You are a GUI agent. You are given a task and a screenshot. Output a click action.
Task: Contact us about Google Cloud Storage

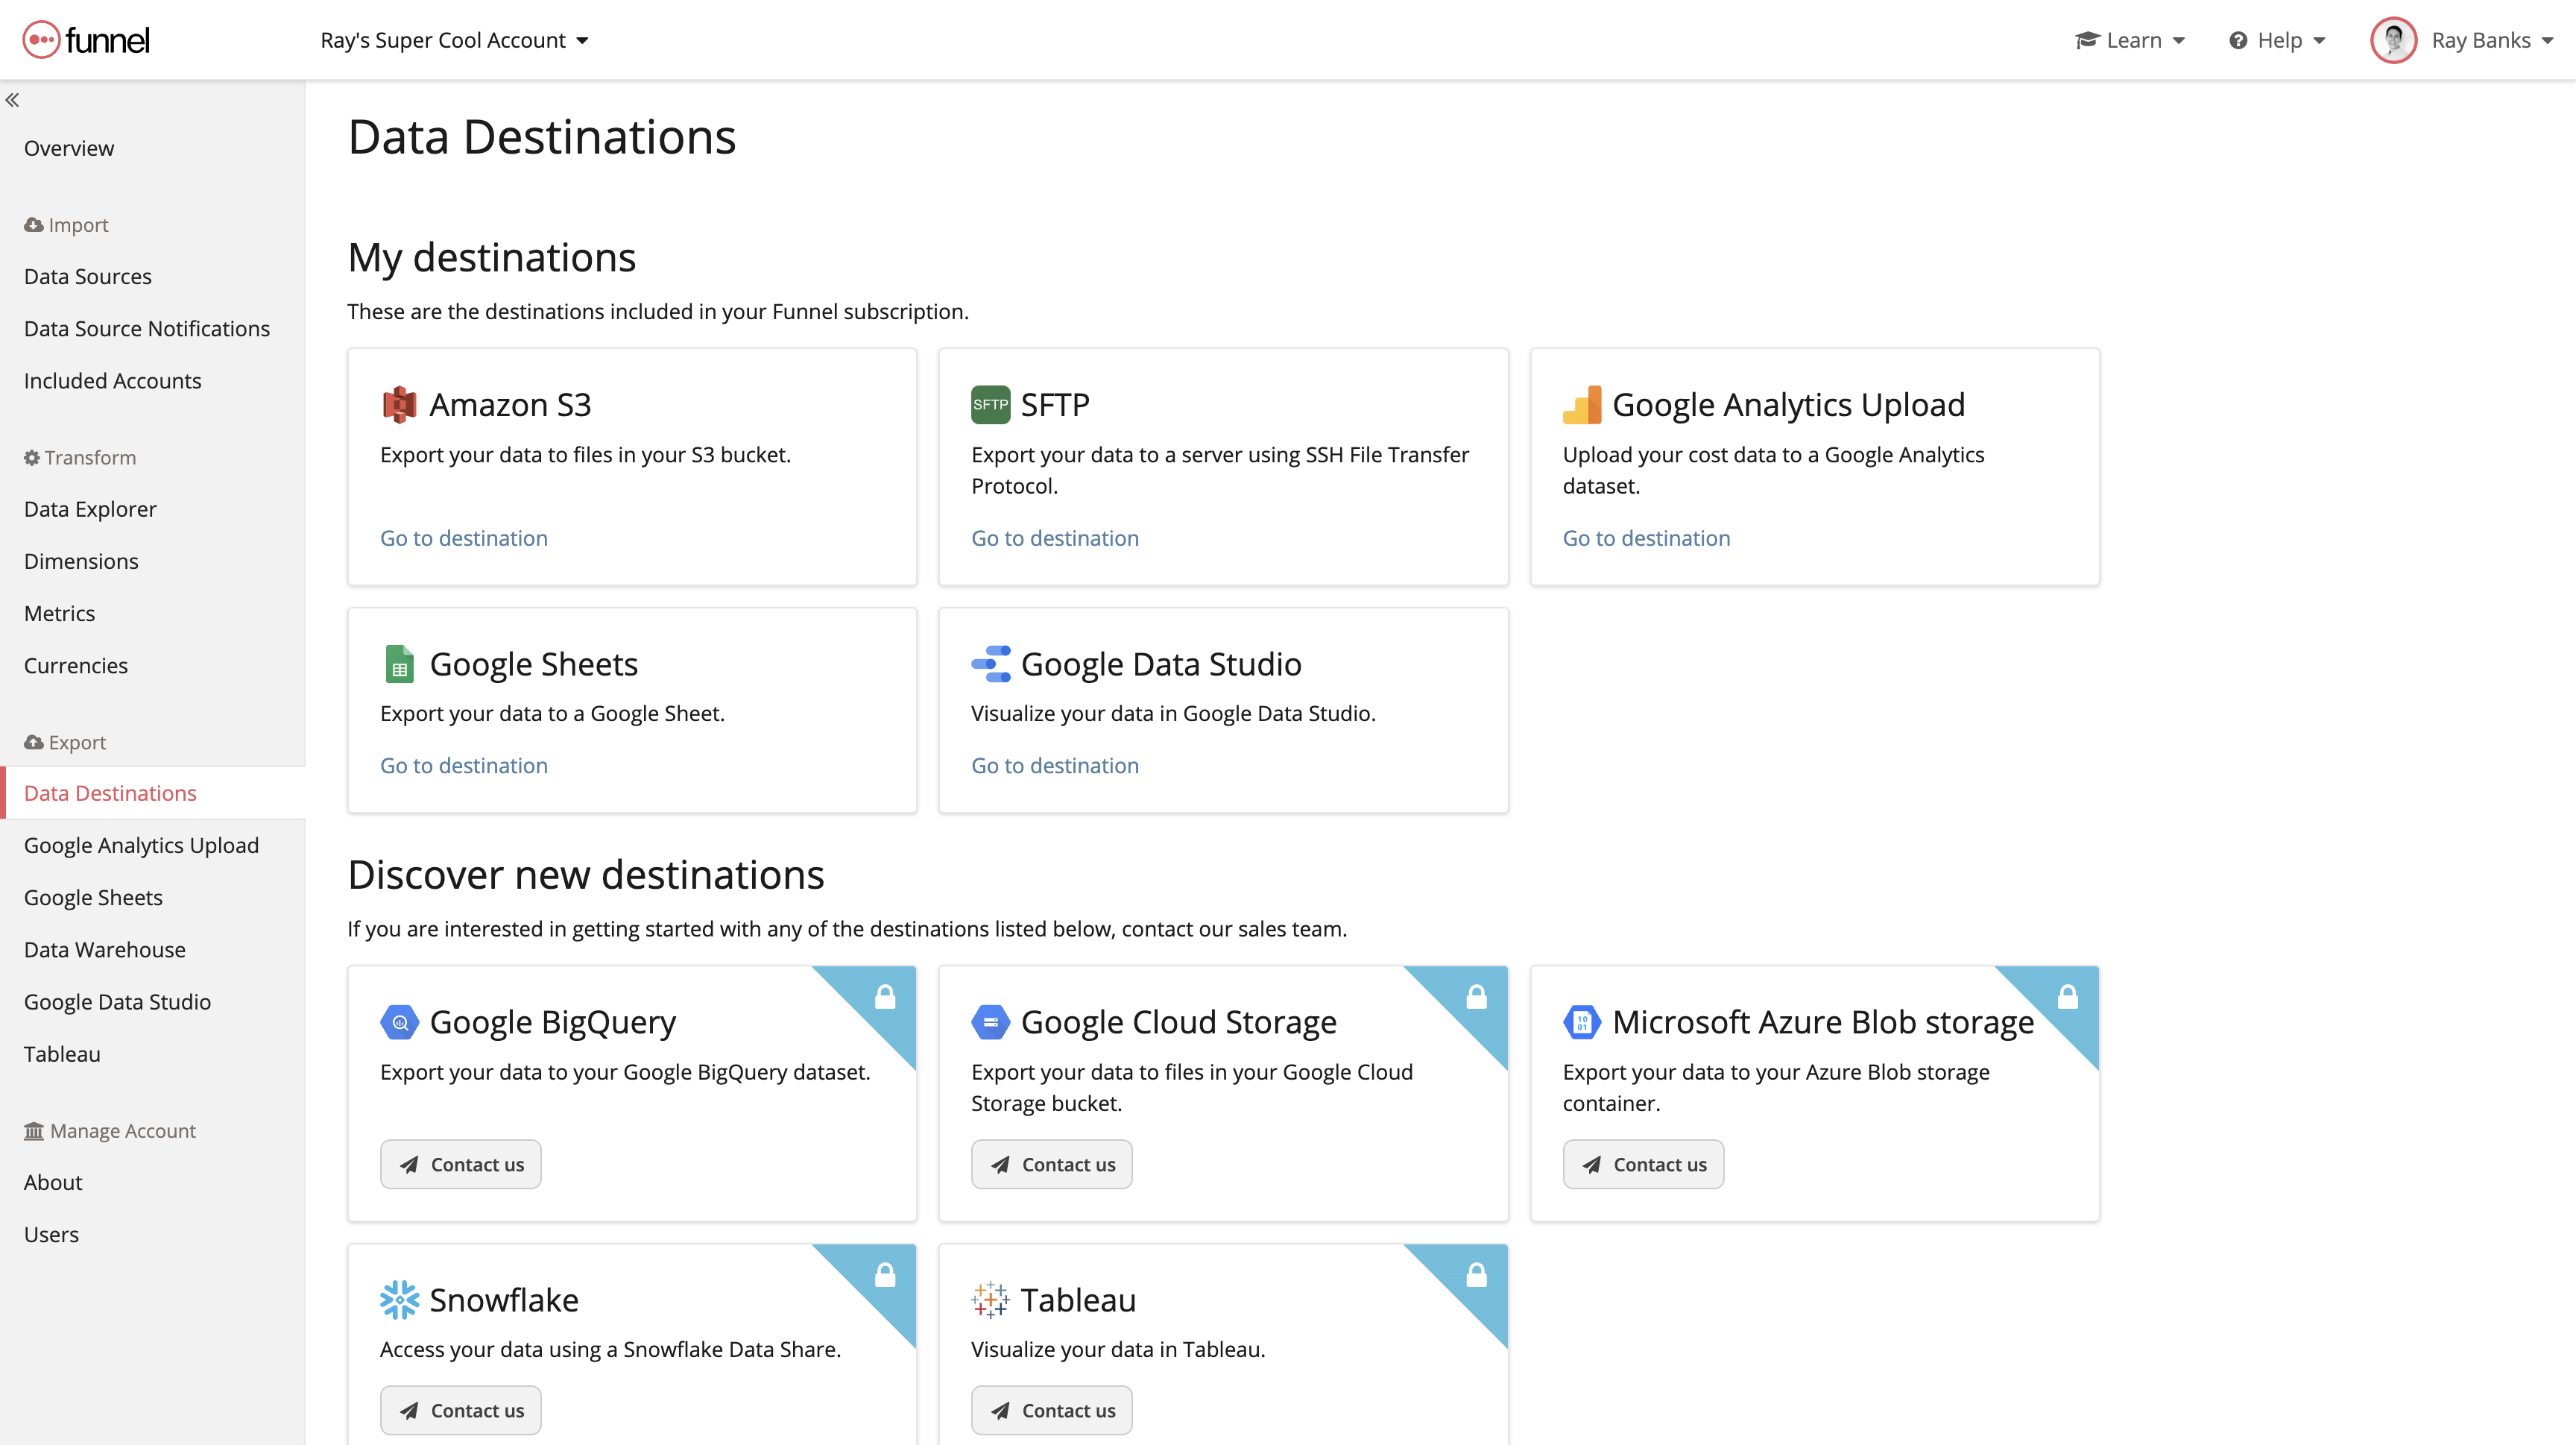click(x=1051, y=1164)
